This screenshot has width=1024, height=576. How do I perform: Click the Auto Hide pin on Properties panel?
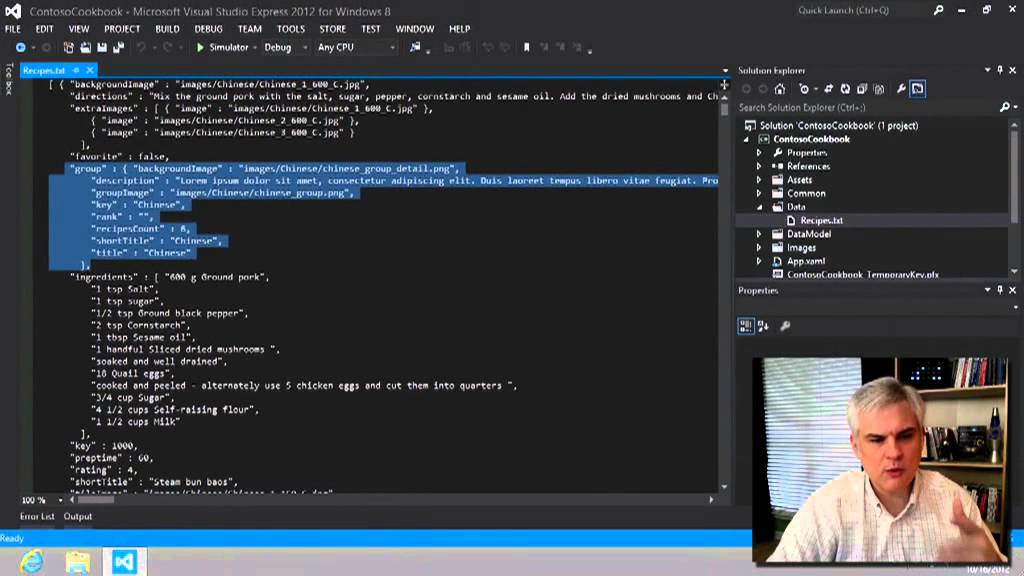point(1000,290)
